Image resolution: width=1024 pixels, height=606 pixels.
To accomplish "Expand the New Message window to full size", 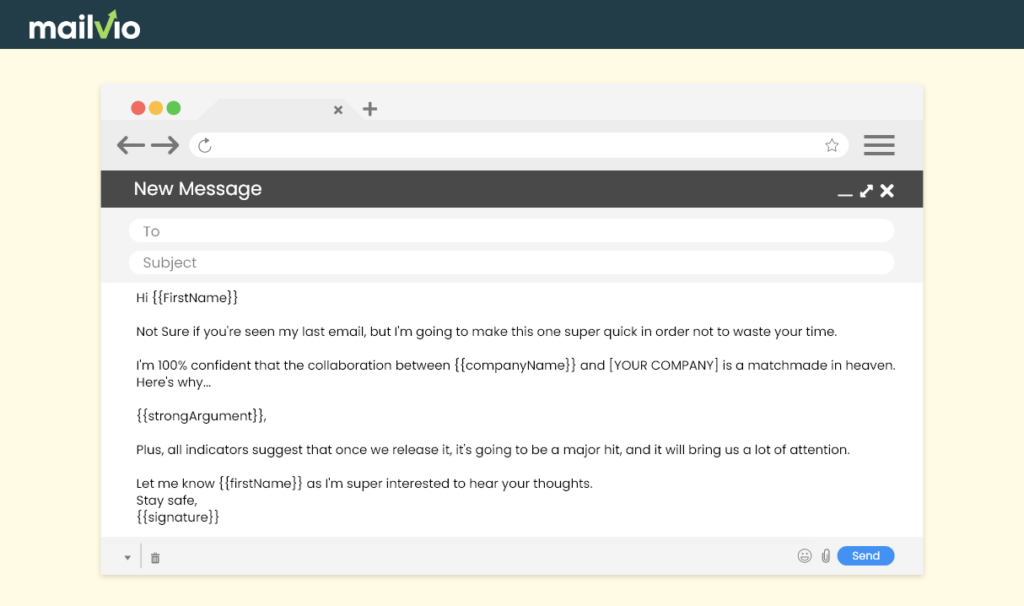I will [866, 191].
